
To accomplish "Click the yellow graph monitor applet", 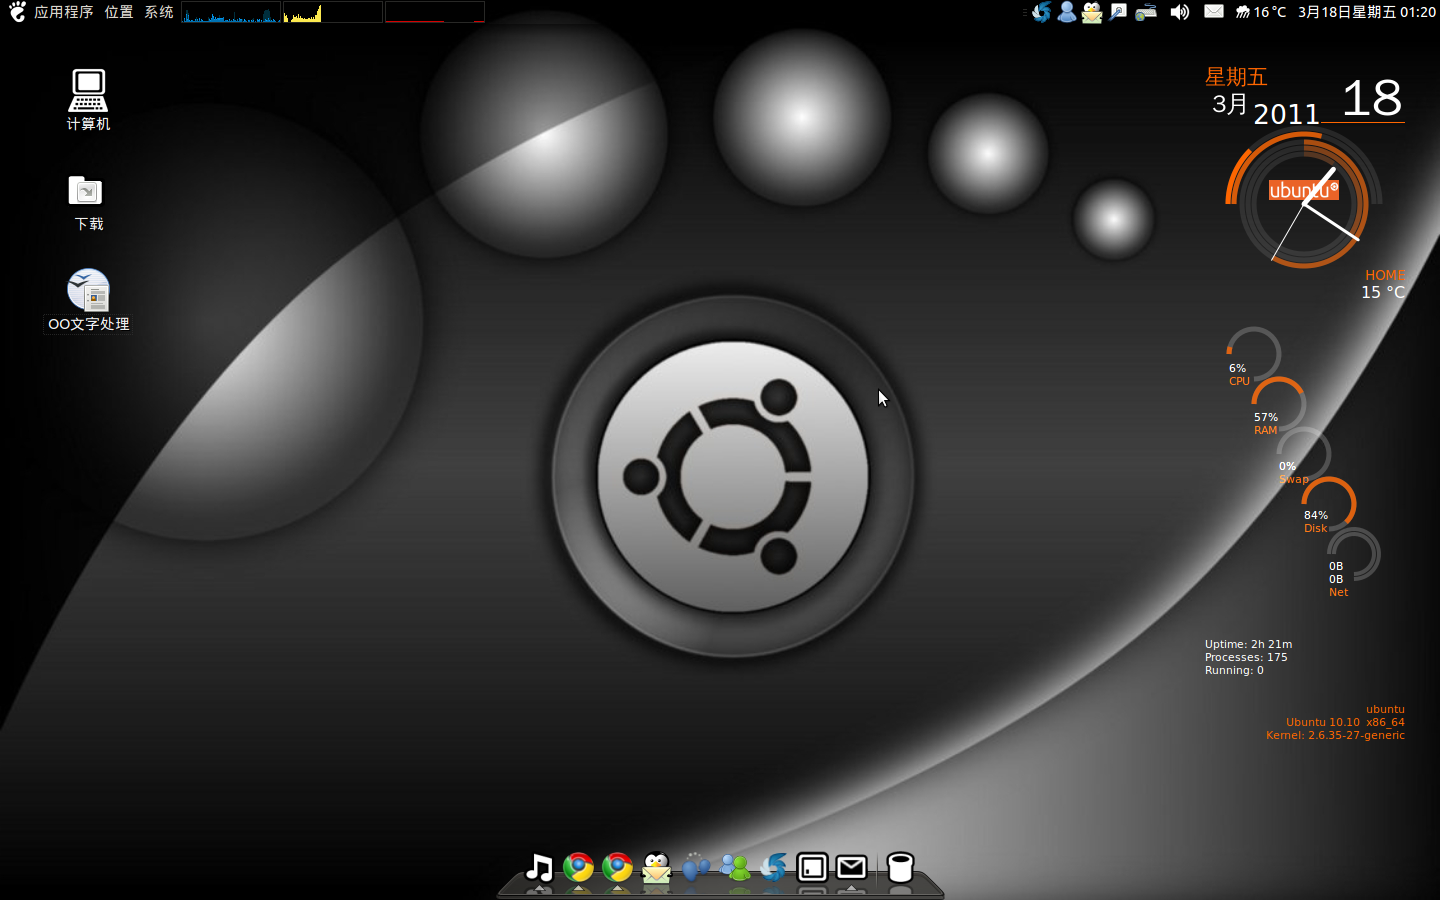I will pyautogui.click(x=333, y=12).
